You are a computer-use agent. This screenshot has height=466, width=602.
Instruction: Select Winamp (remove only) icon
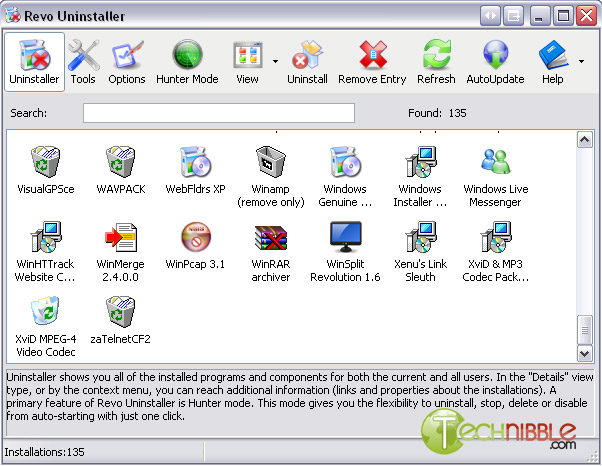(271, 161)
